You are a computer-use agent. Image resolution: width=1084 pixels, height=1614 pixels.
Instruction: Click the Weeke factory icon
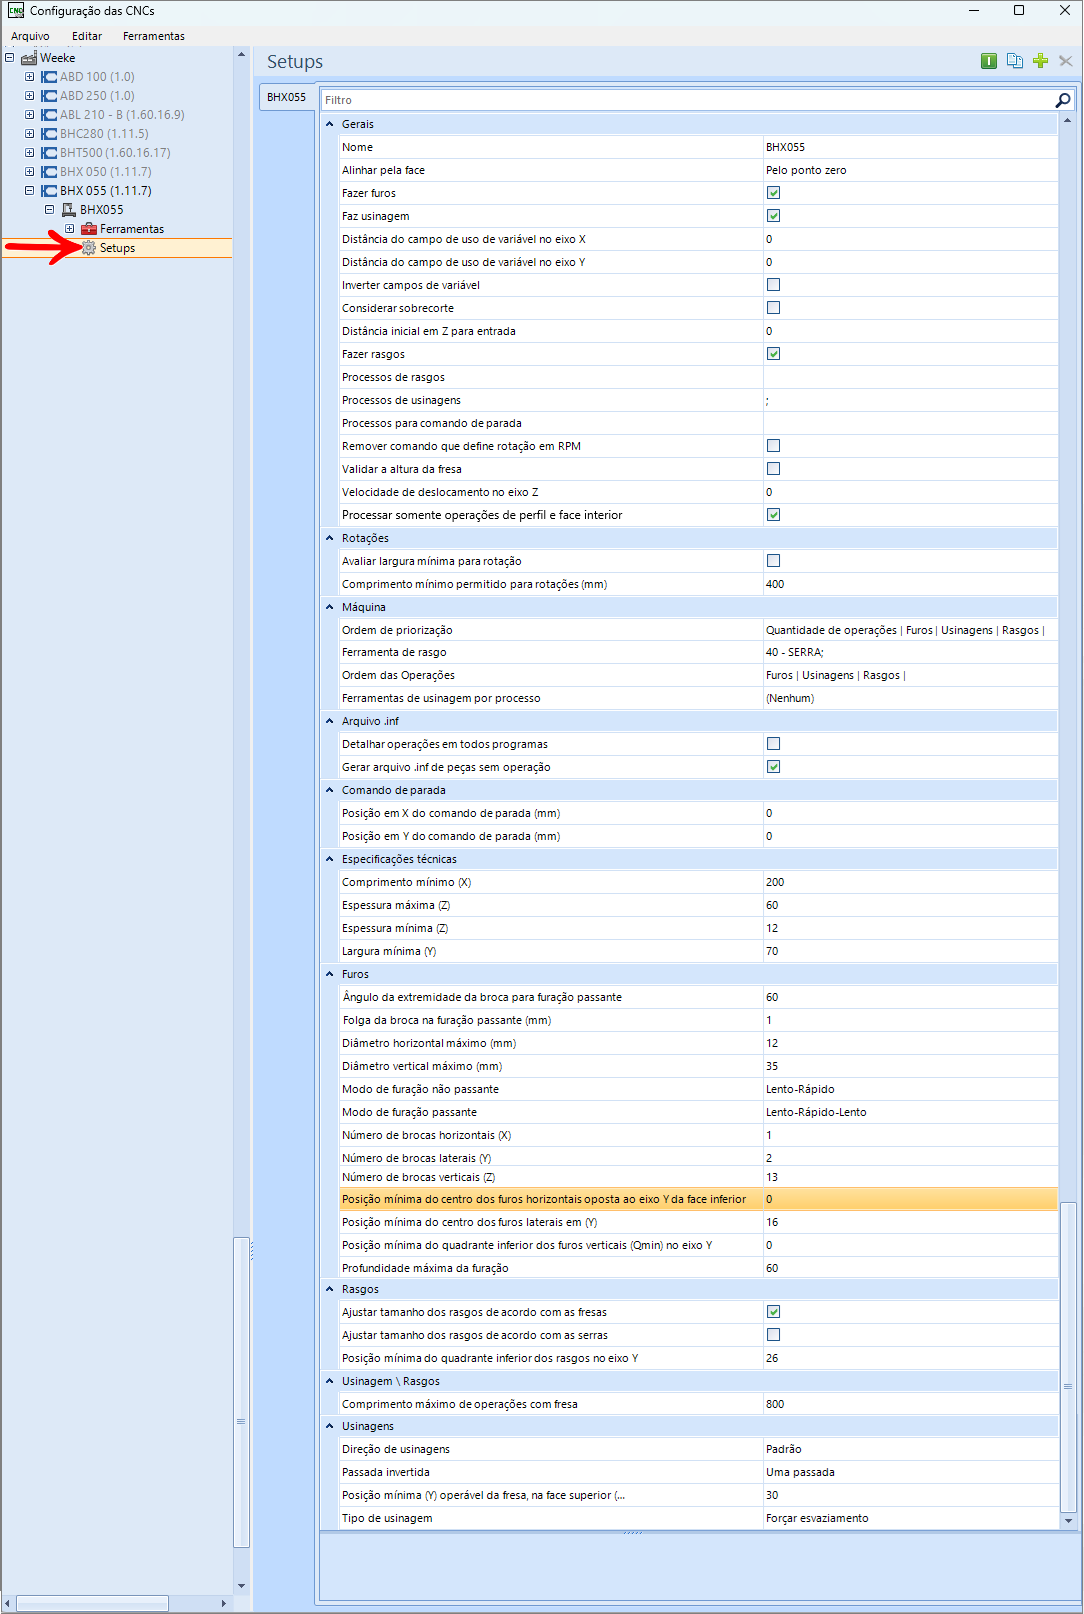pos(29,58)
